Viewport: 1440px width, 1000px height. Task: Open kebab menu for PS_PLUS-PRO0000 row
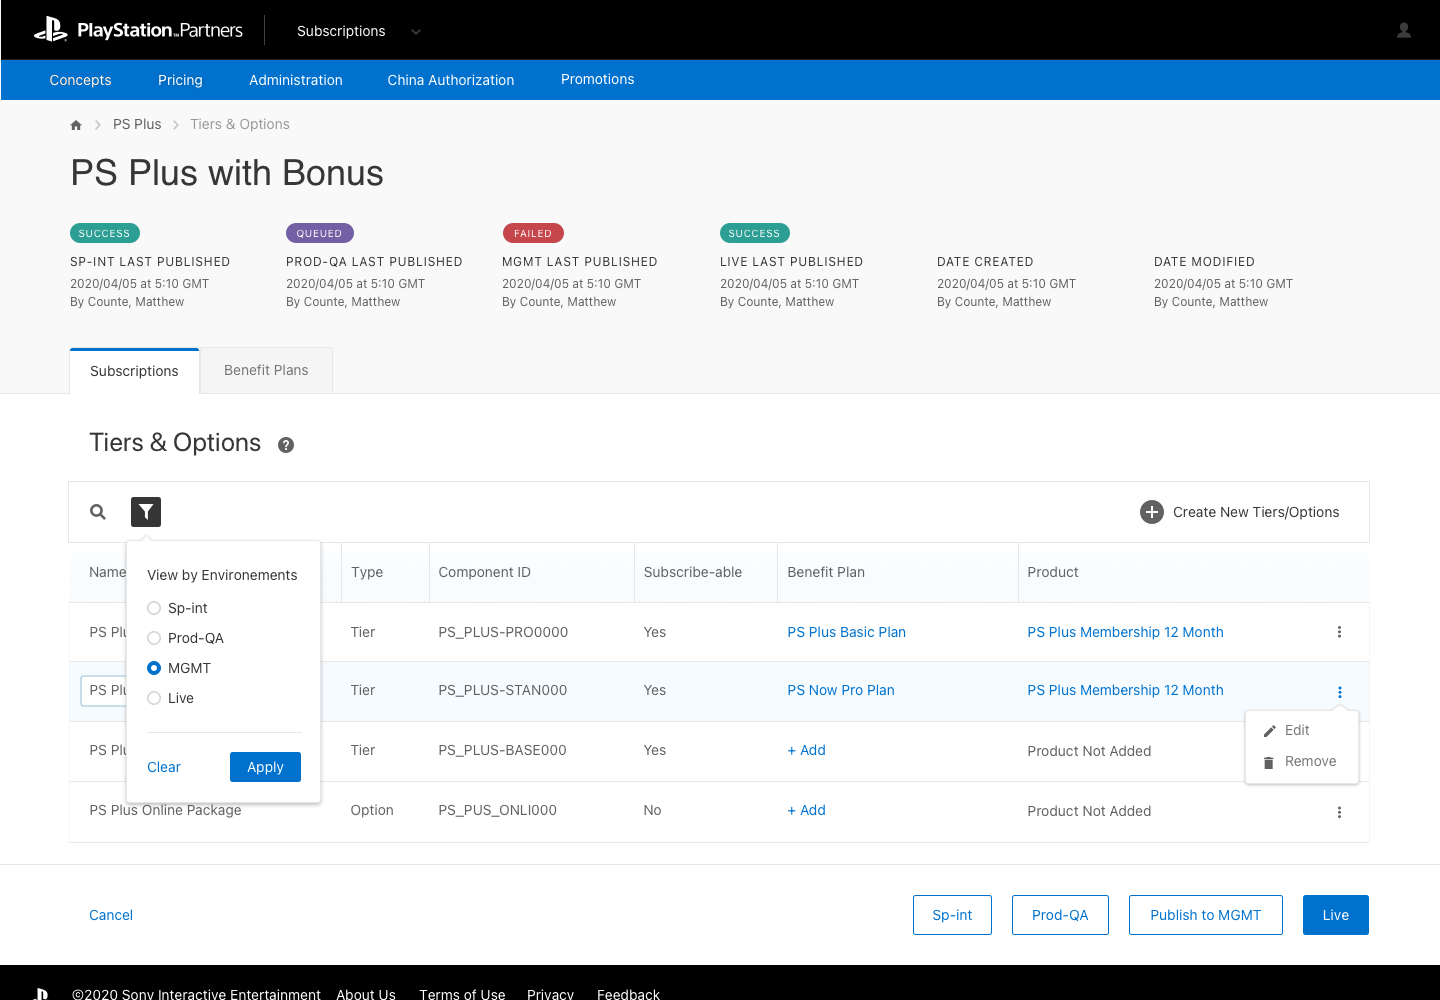pyautogui.click(x=1339, y=632)
